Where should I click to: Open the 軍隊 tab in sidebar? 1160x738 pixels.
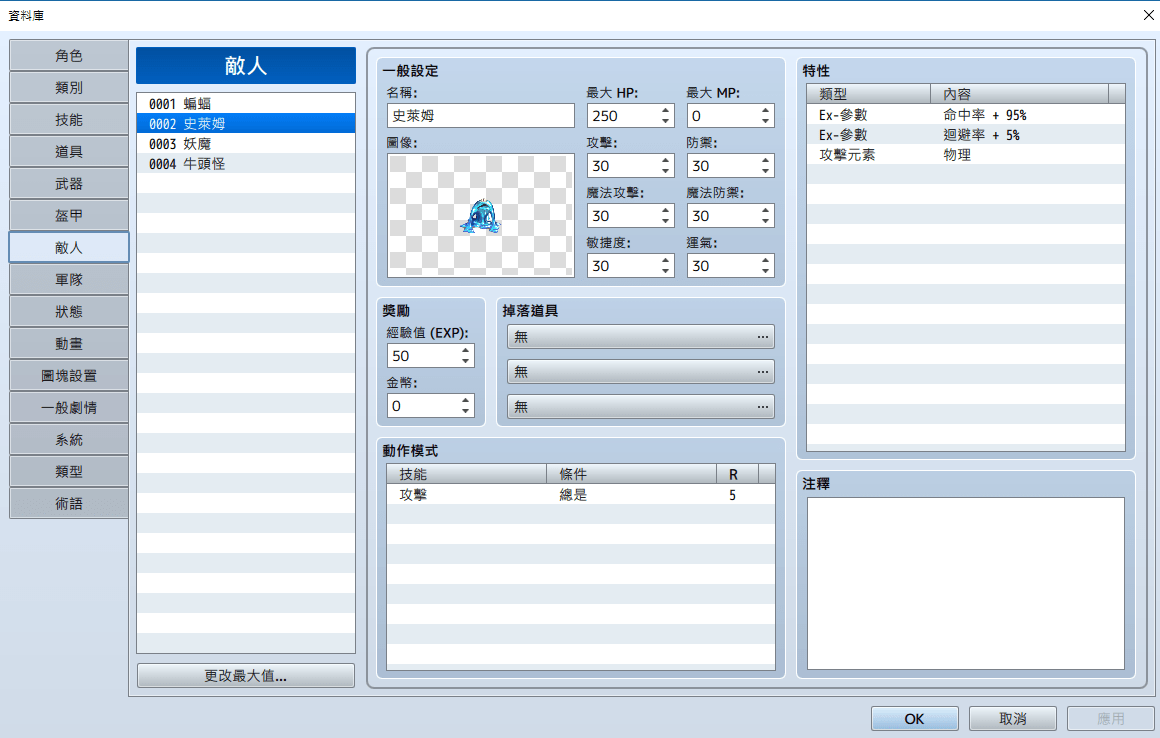point(69,280)
